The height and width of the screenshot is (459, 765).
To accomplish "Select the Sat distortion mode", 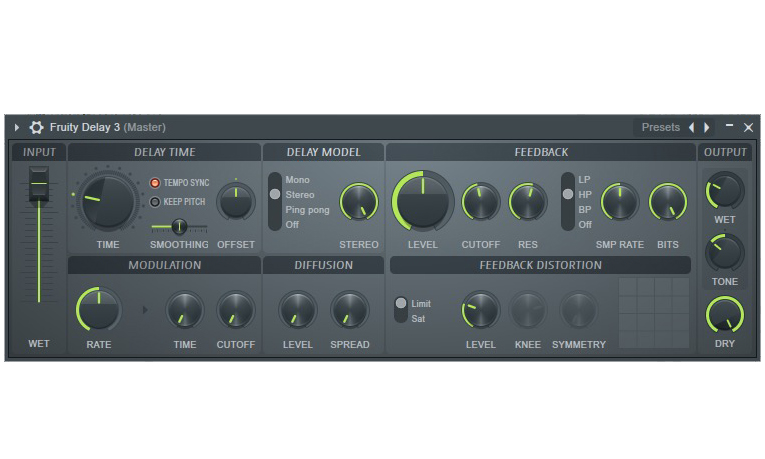I will pyautogui.click(x=418, y=319).
